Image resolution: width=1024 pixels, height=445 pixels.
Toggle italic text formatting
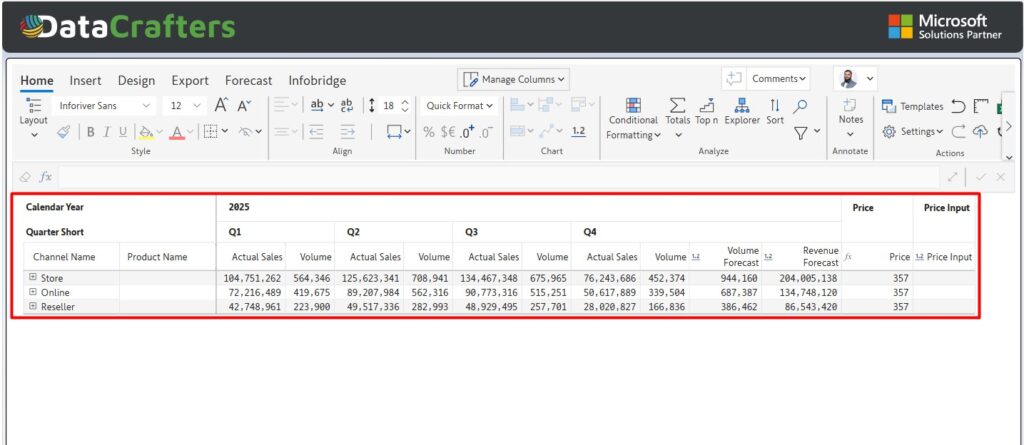pyautogui.click(x=106, y=131)
